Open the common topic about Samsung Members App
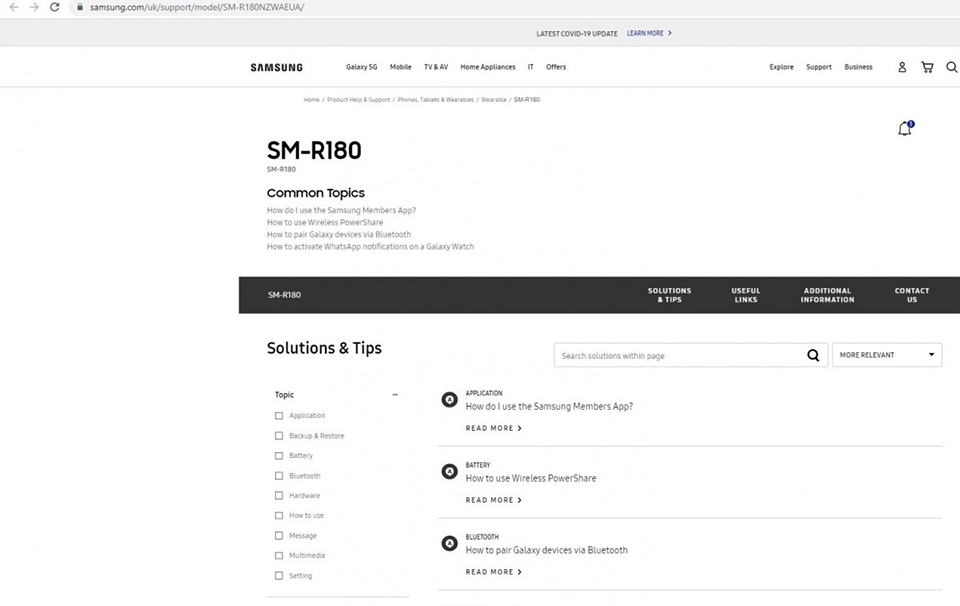The width and height of the screenshot is (960, 606). (x=341, y=210)
